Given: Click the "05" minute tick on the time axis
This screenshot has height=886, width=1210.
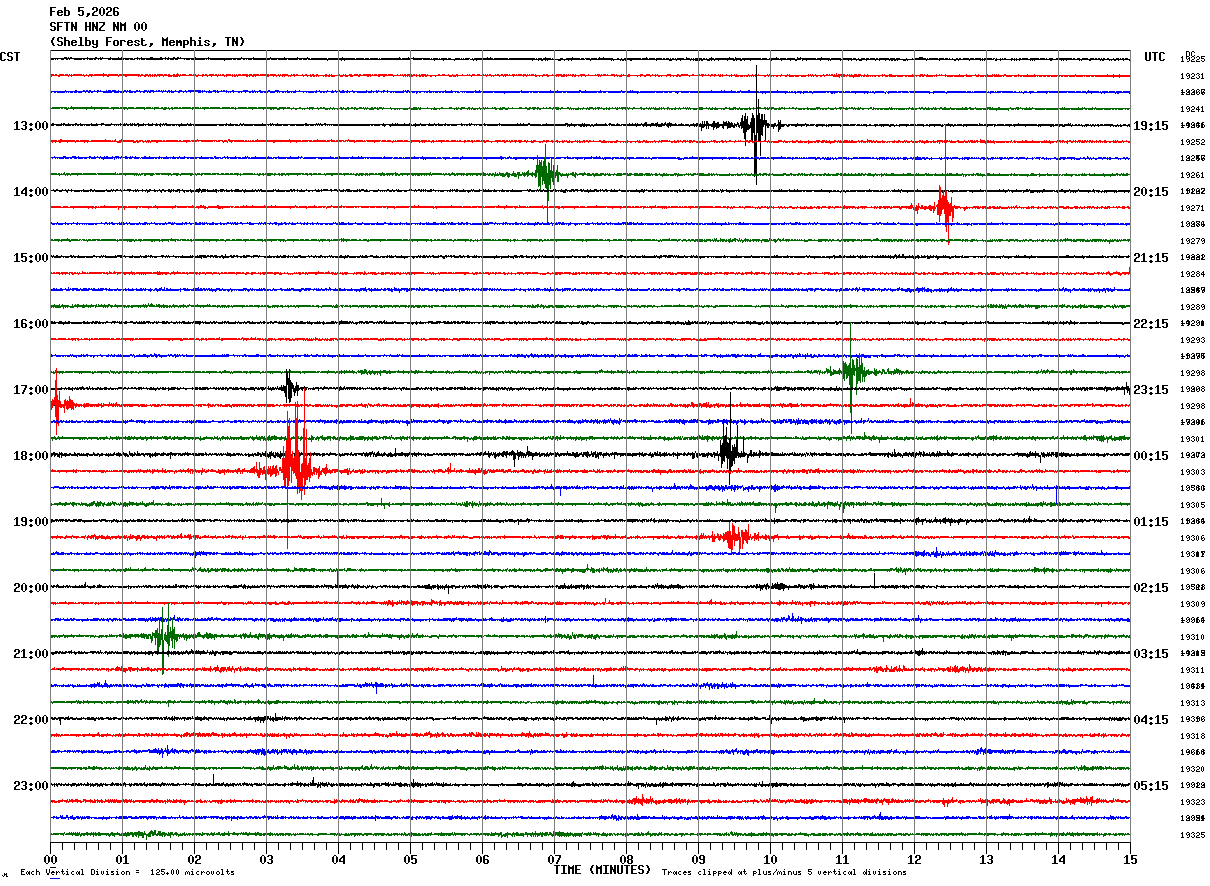Looking at the screenshot, I should tap(410, 859).
